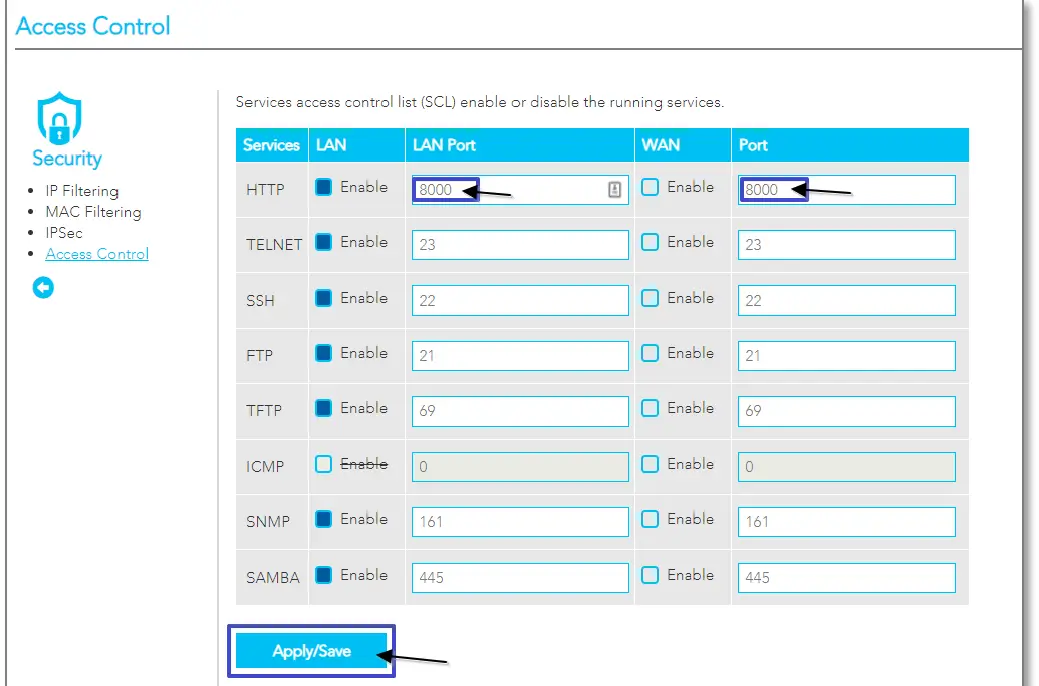Click the ICMP service label
This screenshot has width=1039, height=686.
tap(264, 466)
